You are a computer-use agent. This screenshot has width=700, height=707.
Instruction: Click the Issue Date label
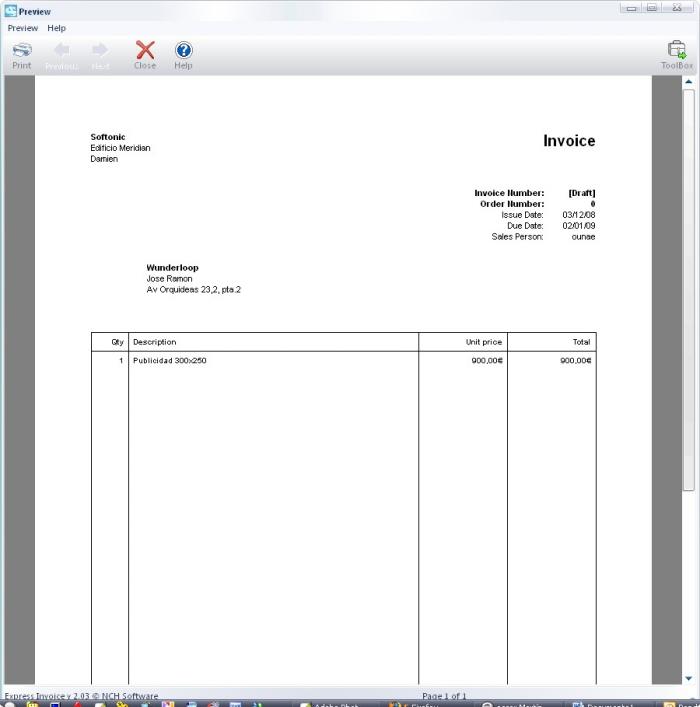tap(522, 215)
